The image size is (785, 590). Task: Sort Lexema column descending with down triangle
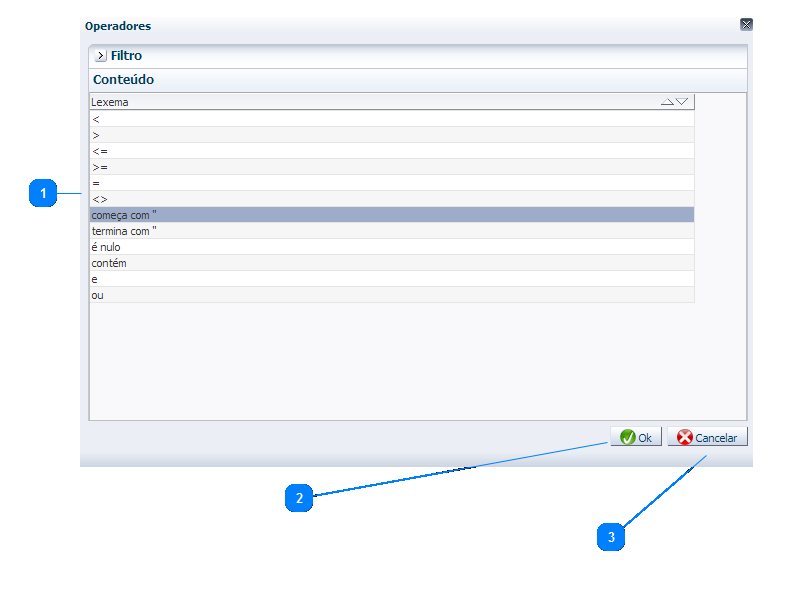coord(682,102)
